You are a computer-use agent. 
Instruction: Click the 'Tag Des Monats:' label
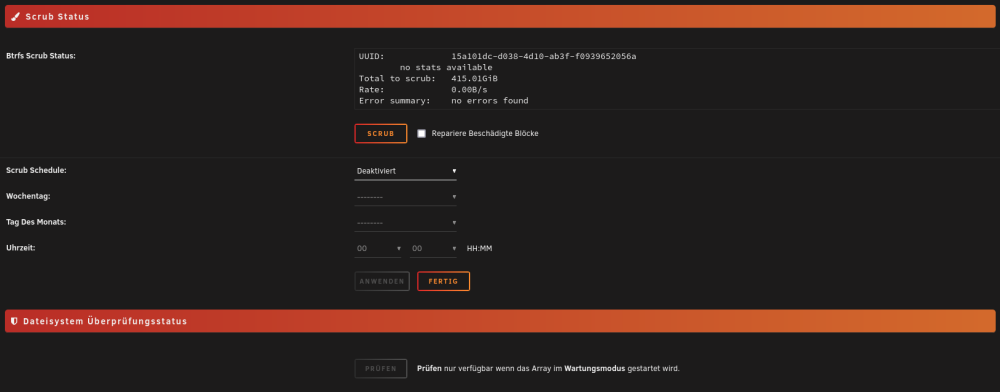tap(36, 222)
